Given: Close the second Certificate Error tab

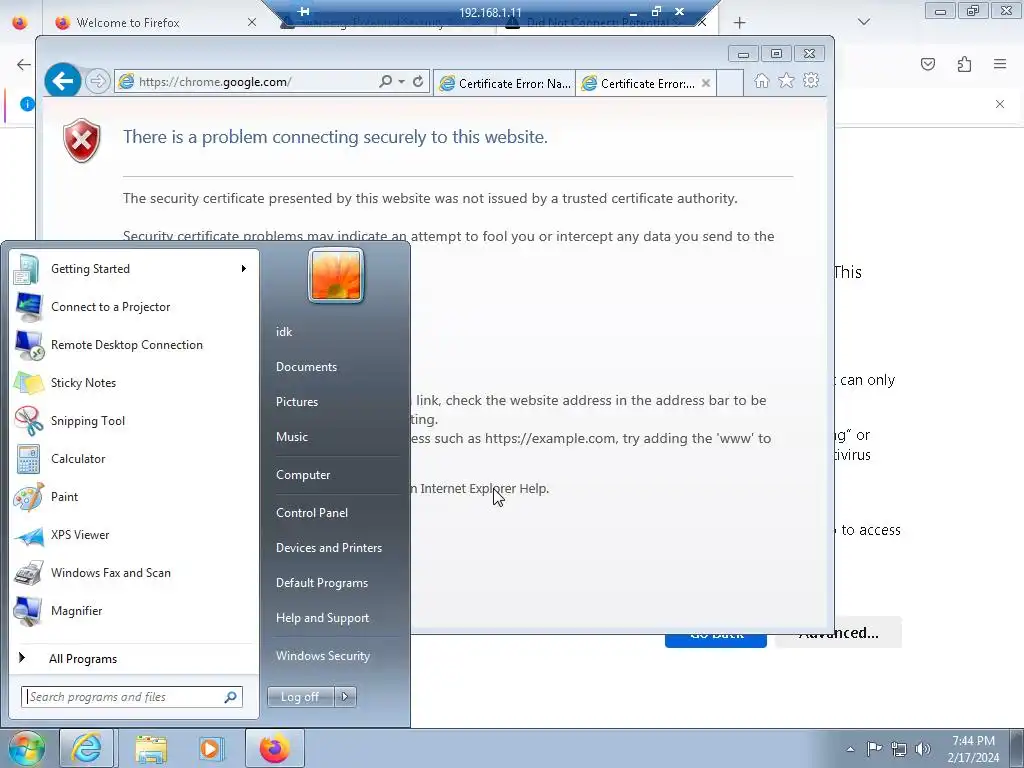Looking at the screenshot, I should tap(706, 84).
